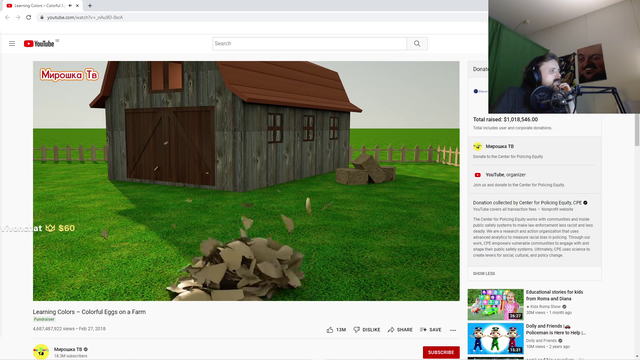Open Мирошка ТВ channel name link
The image size is (640, 360).
[68, 349]
